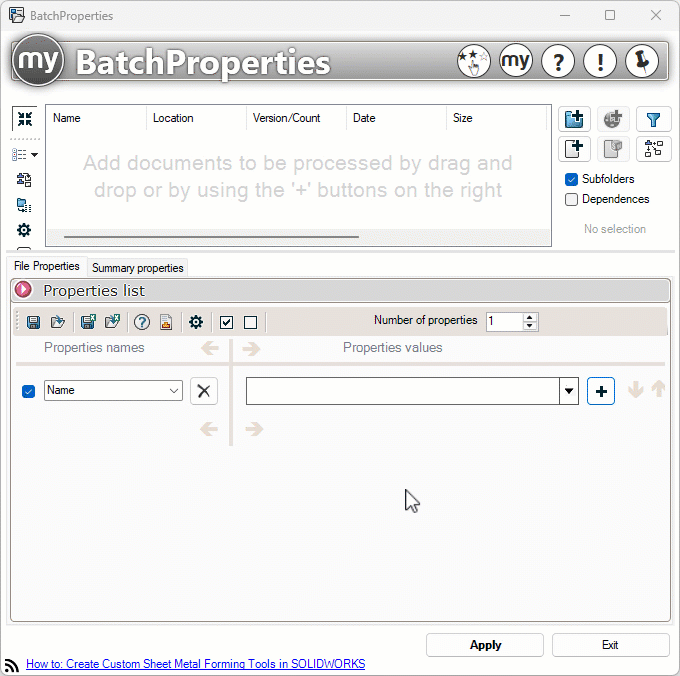
Task: Click the Apply button
Action: click(485, 645)
